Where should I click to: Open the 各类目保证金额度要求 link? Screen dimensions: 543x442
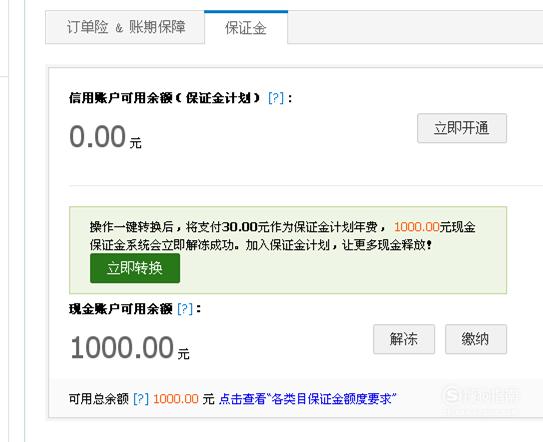[308, 399]
